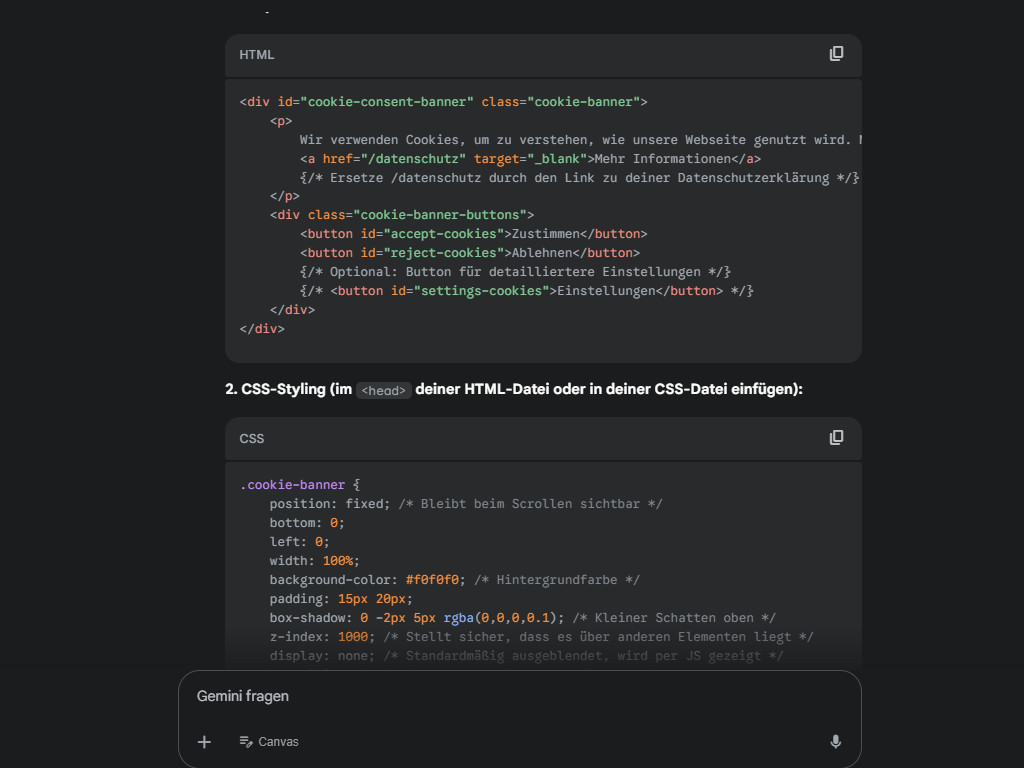1024x768 pixels.
Task: Click the #f0f0f0 background color value
Action: tap(432, 580)
